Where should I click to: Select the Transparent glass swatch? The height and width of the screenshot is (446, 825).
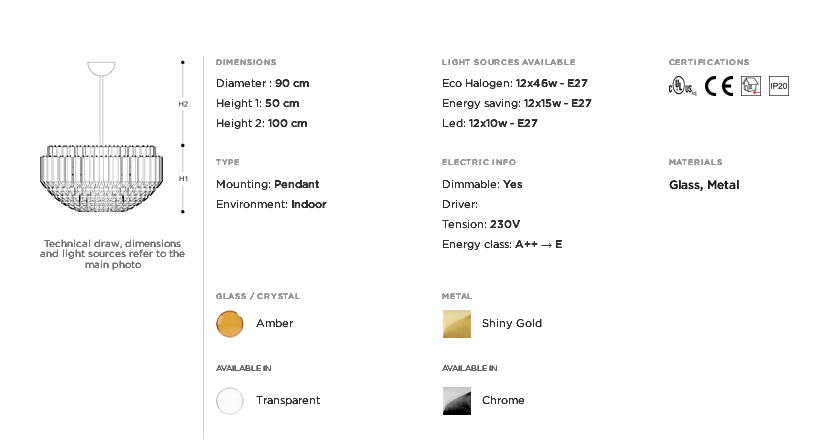230,401
